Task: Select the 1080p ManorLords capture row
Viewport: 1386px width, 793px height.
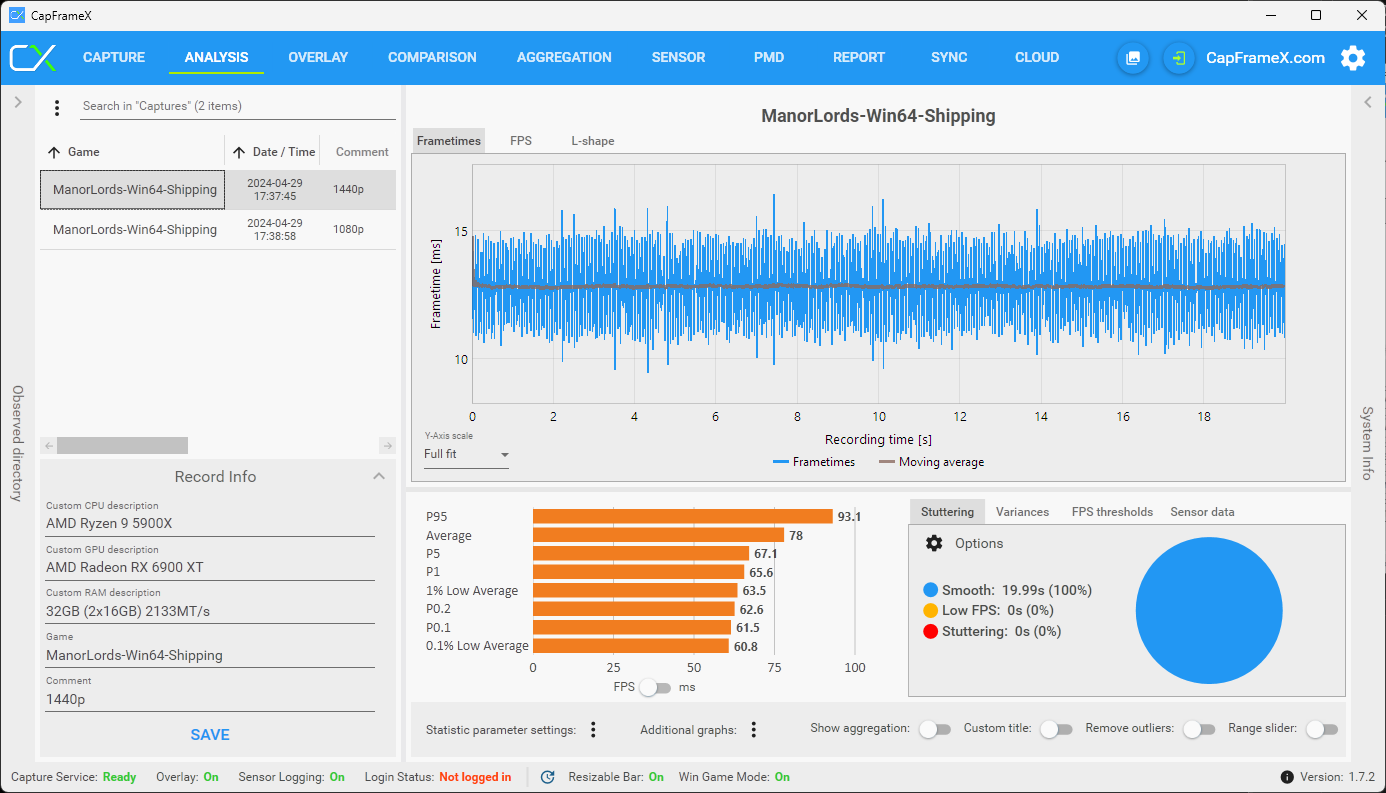Action: [218, 230]
